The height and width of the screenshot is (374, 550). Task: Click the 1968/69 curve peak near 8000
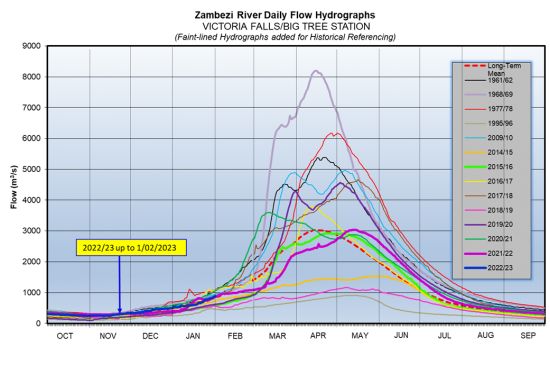315,71
